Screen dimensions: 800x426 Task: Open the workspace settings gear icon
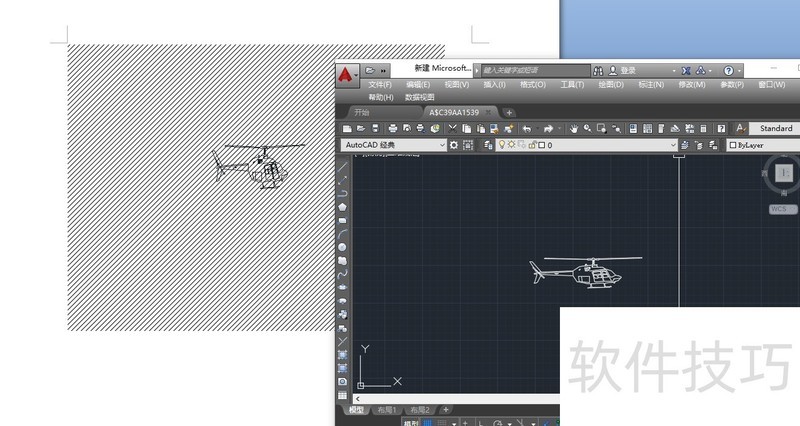pos(454,145)
